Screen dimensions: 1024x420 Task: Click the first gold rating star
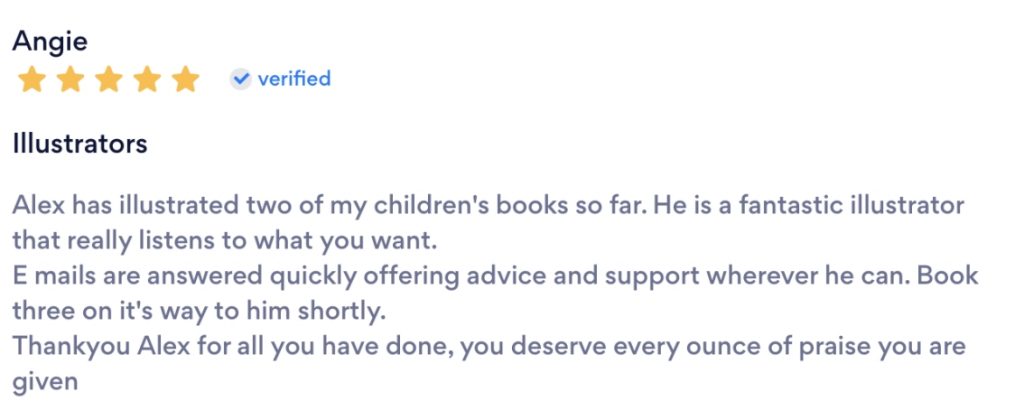pos(31,80)
